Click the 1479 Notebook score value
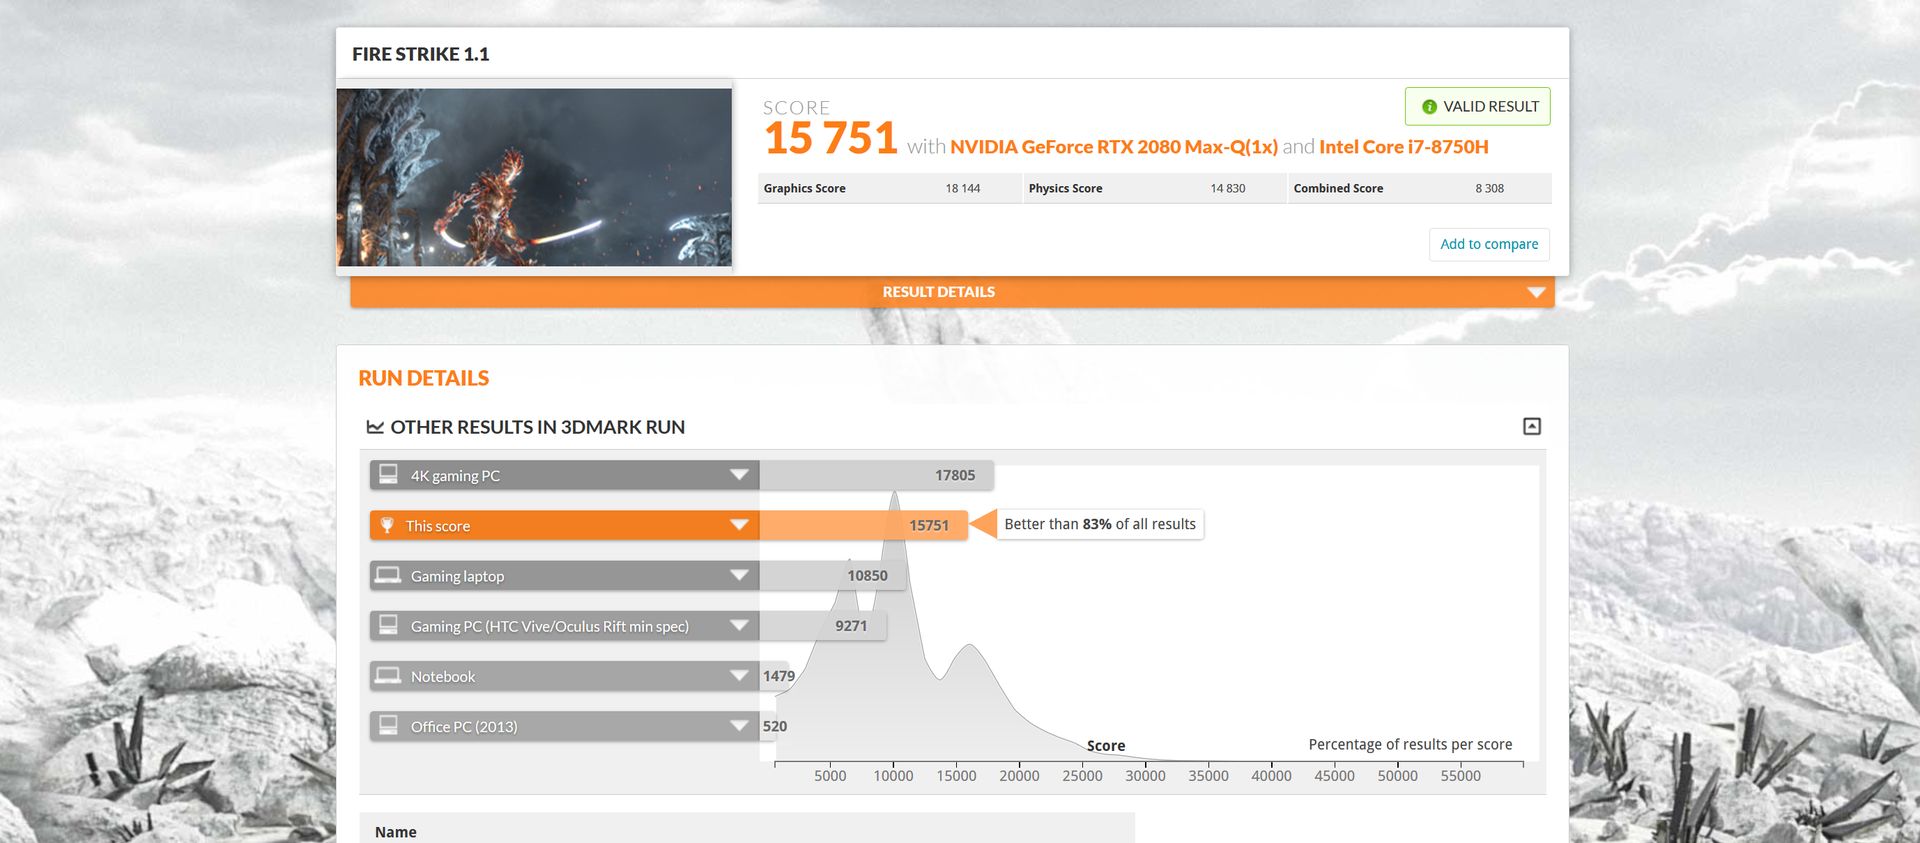Image resolution: width=1920 pixels, height=843 pixels. [779, 677]
